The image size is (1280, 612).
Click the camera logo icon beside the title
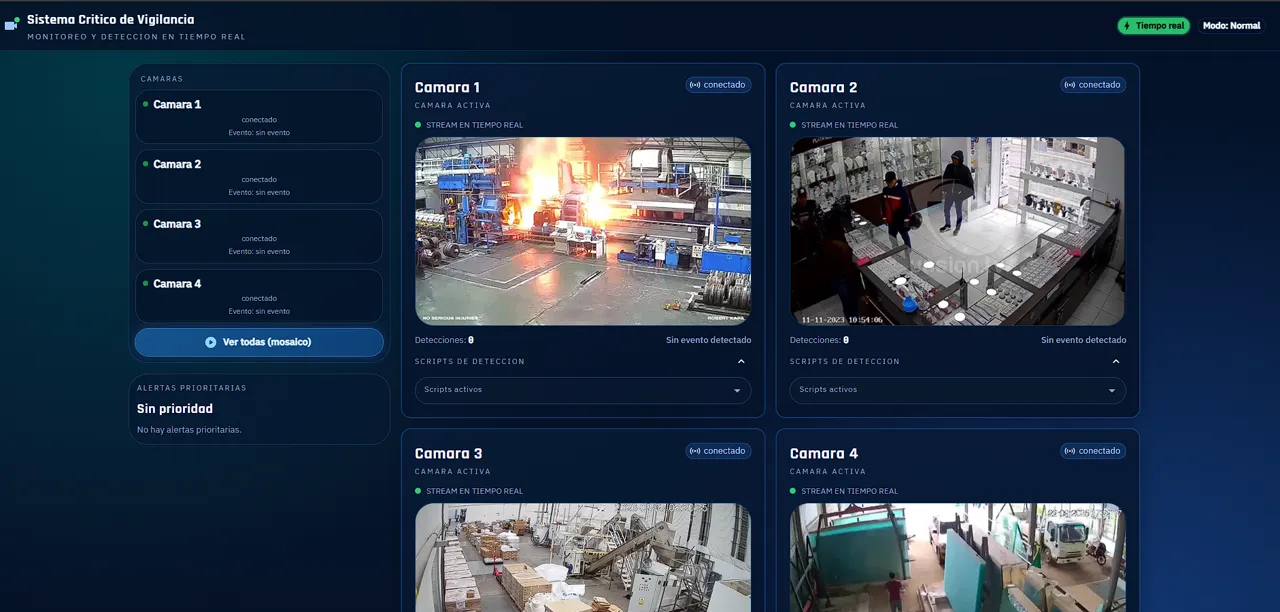tap(12, 24)
